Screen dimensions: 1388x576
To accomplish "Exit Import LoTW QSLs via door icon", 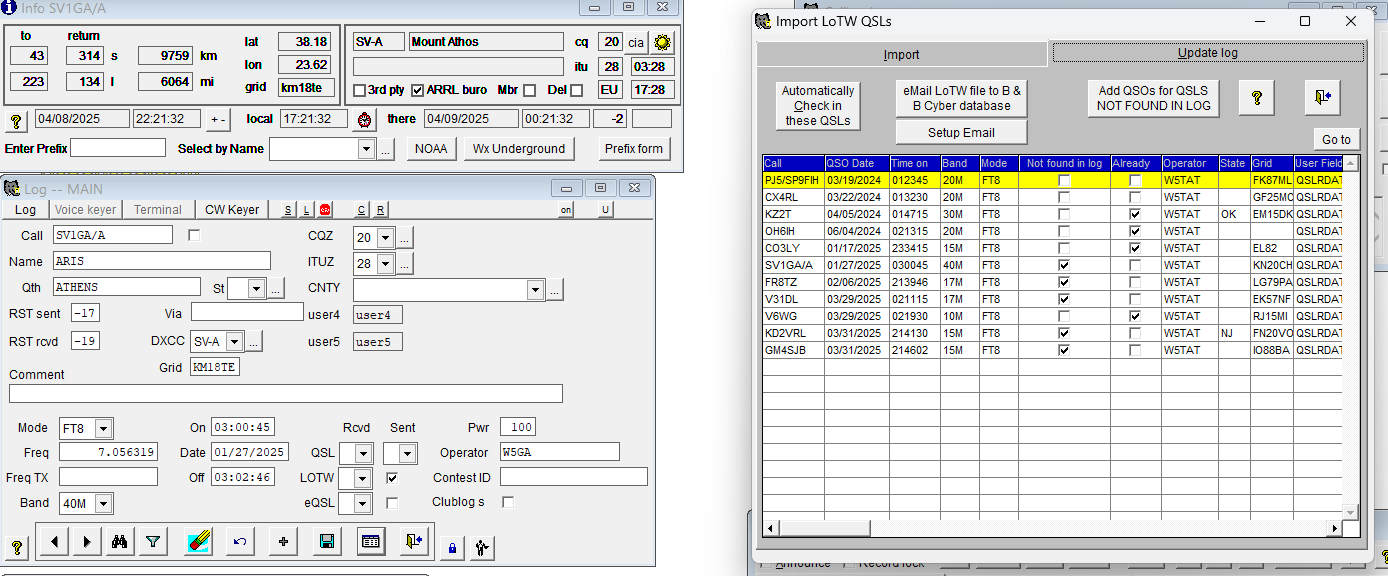I will tap(1322, 98).
